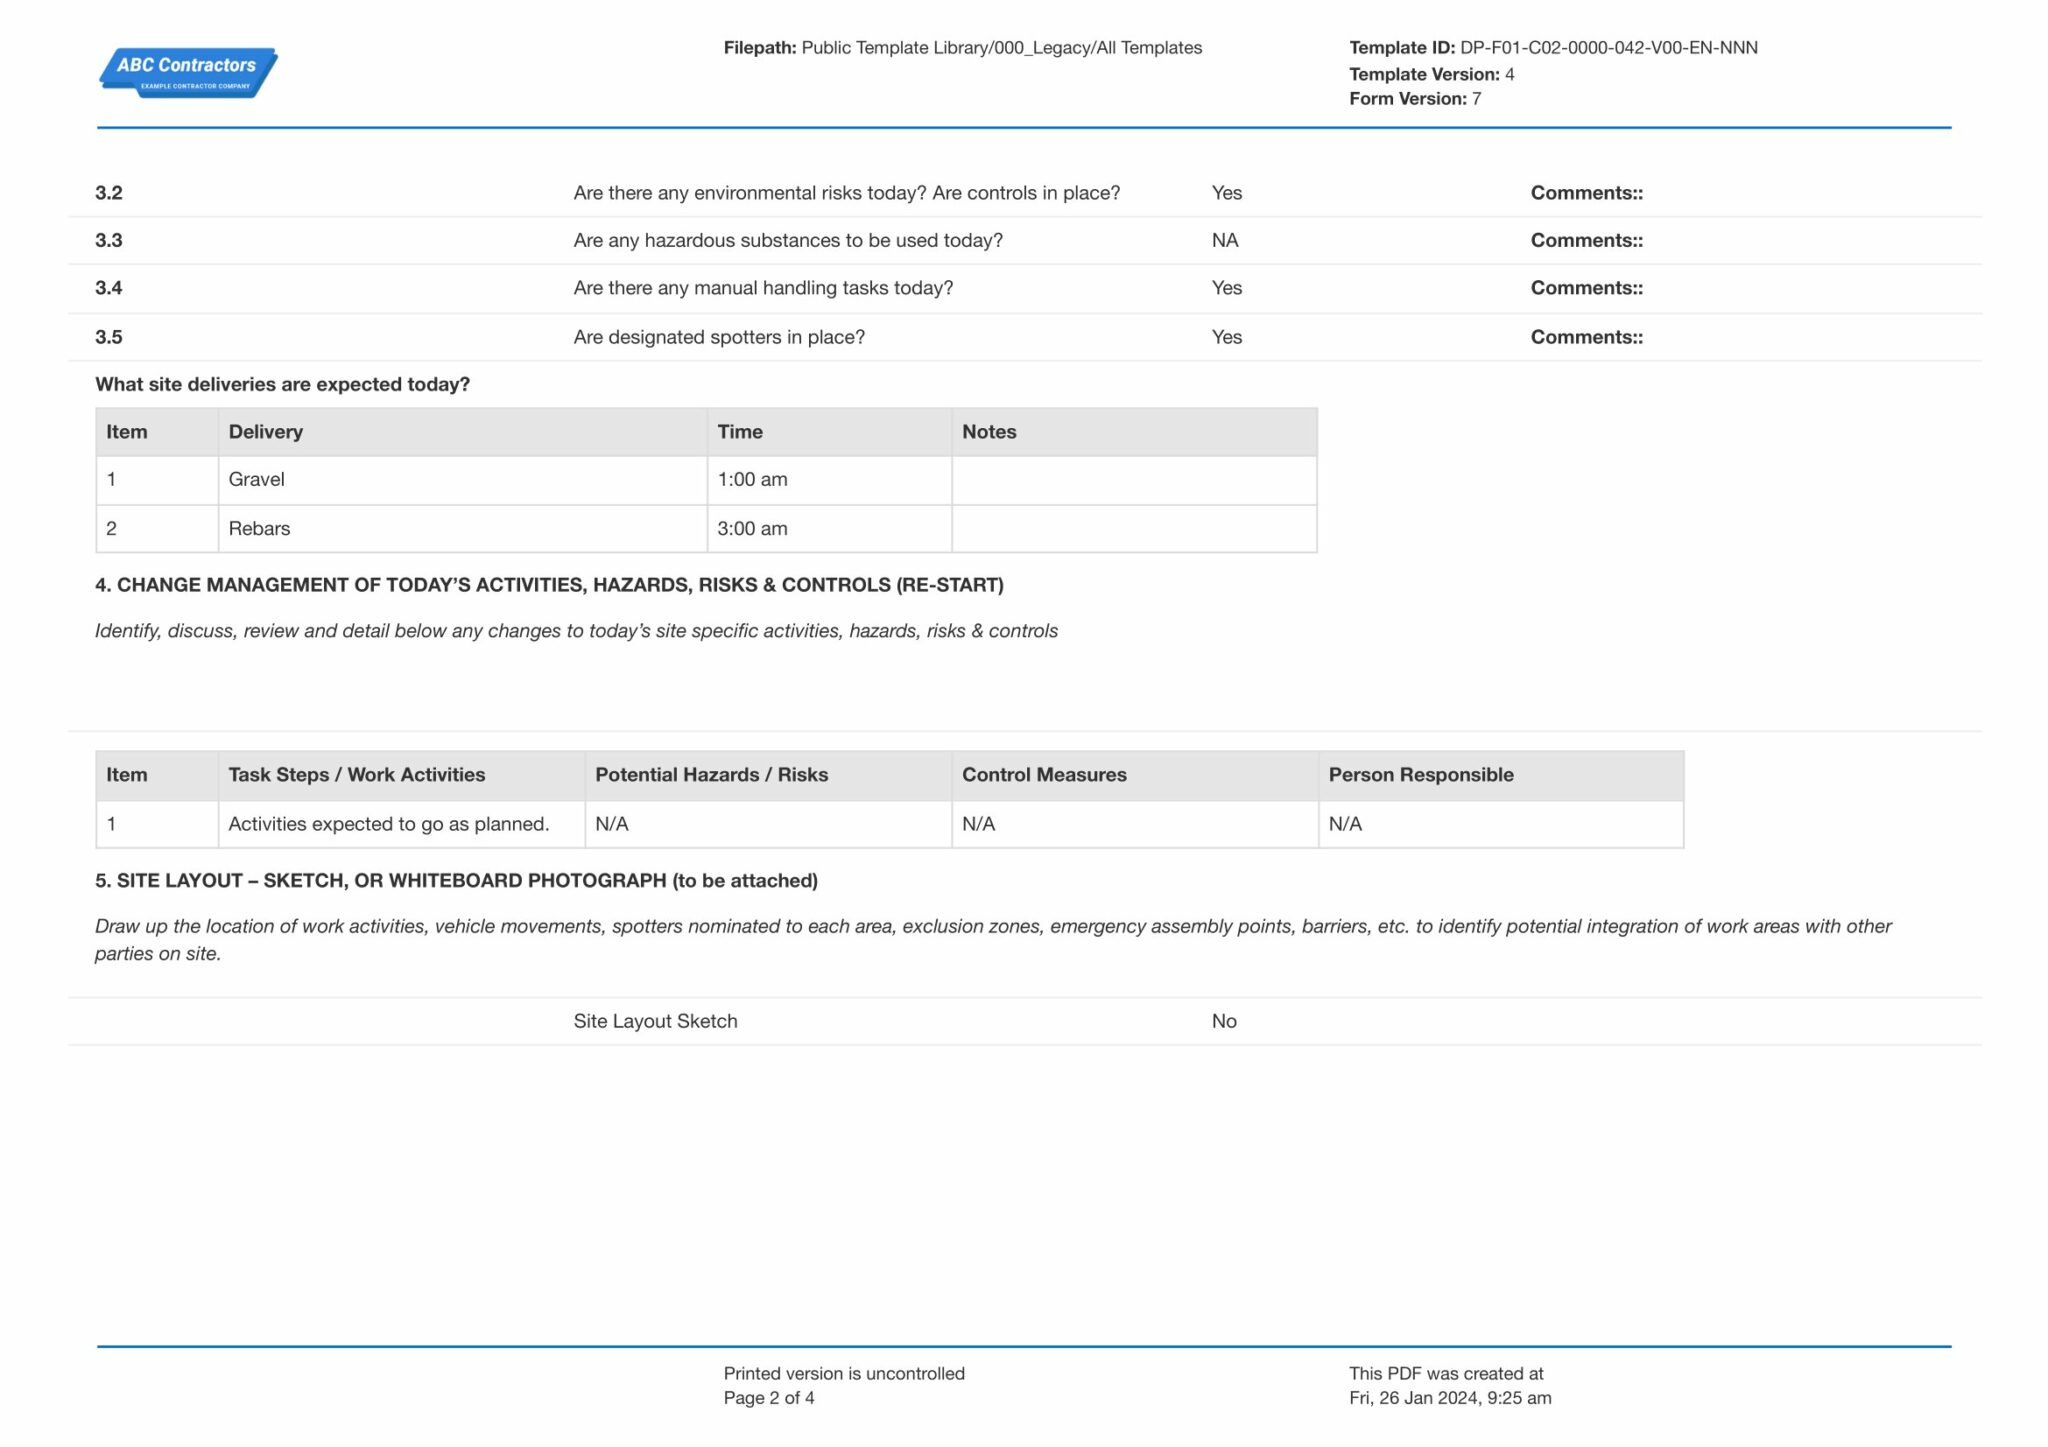Click the Control Measures column header

click(1043, 775)
